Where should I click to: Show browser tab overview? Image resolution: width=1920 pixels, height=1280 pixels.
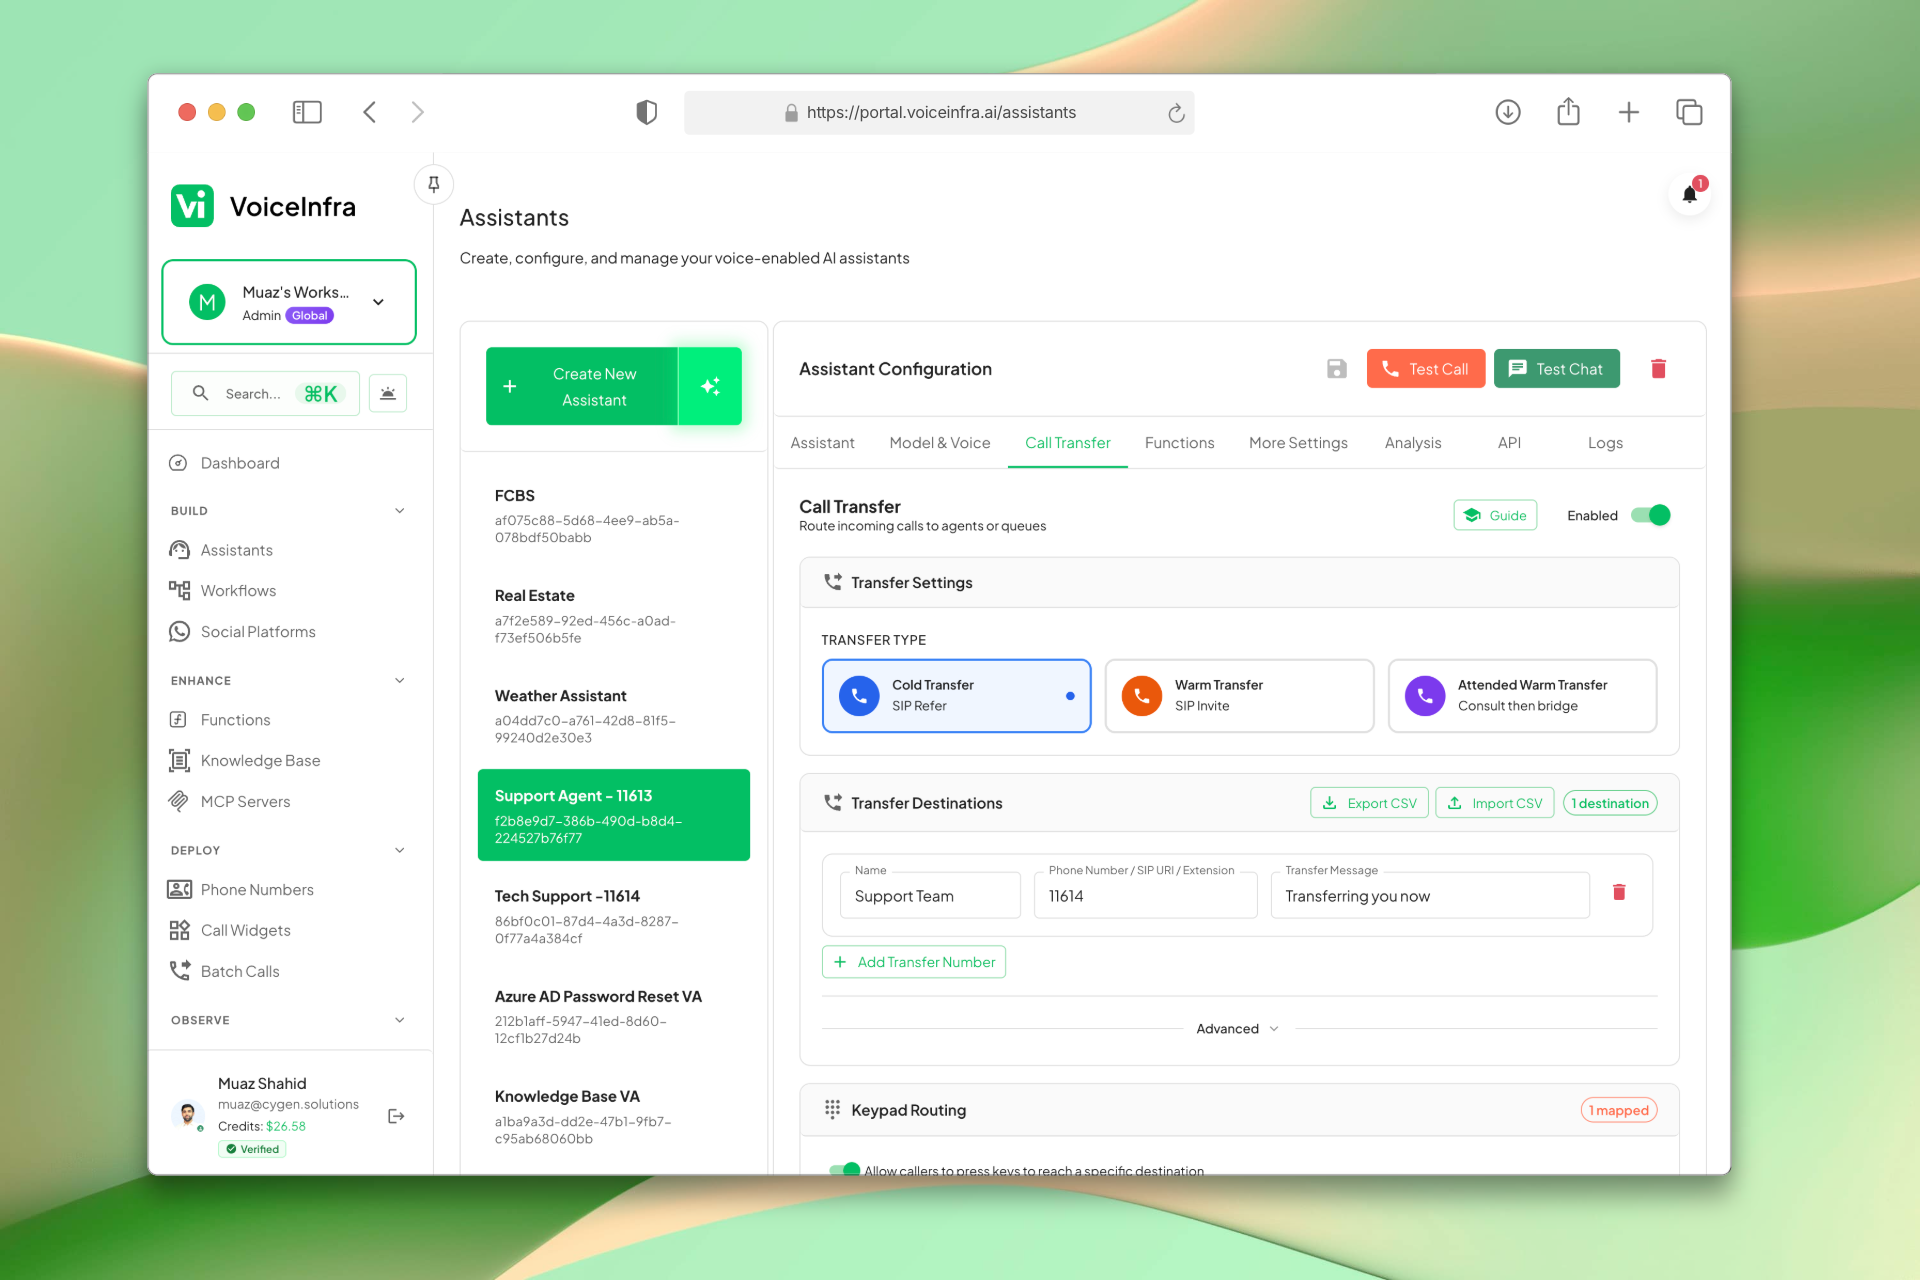coord(1689,112)
